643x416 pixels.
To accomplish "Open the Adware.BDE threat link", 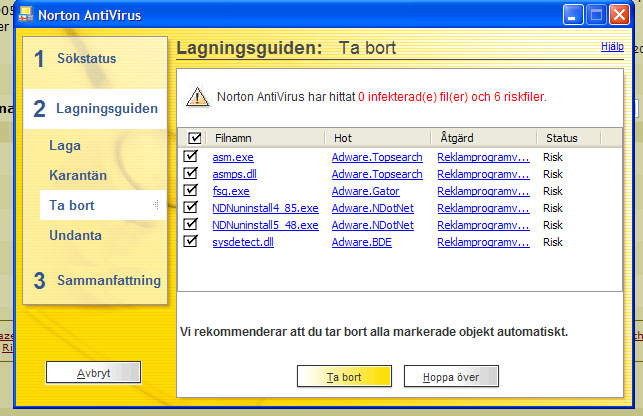I will 362,242.
